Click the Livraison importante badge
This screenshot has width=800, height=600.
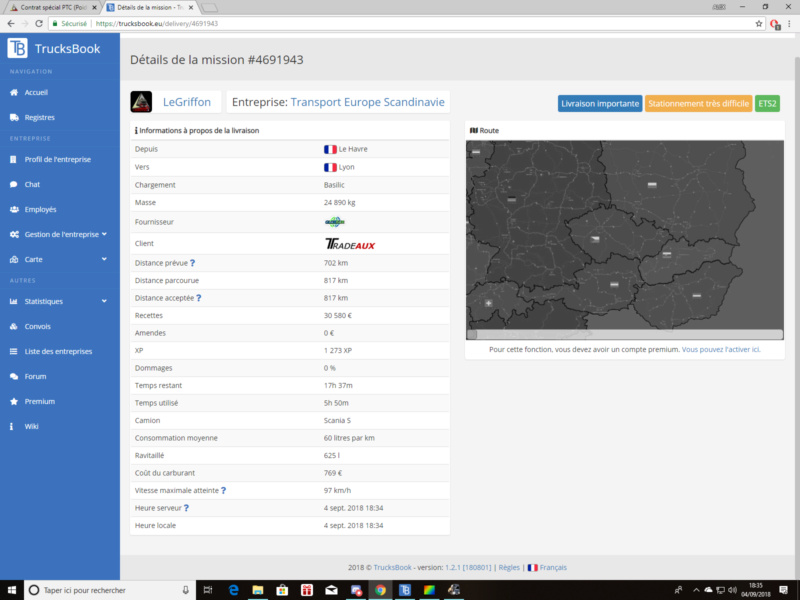click(x=600, y=104)
